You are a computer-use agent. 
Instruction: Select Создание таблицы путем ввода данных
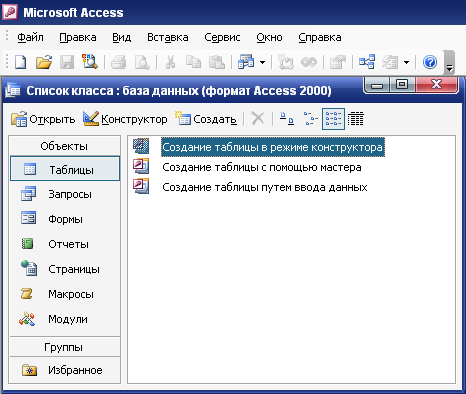[x=265, y=187]
